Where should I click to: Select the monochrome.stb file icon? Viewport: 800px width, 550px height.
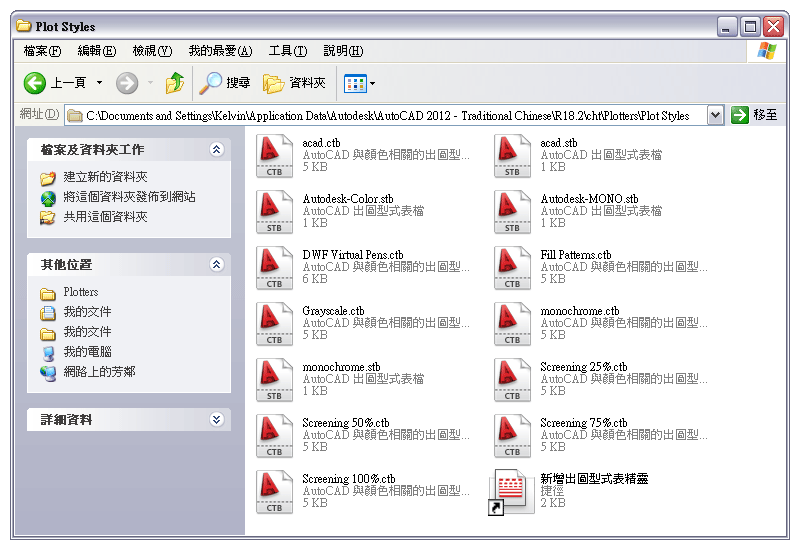coord(274,380)
